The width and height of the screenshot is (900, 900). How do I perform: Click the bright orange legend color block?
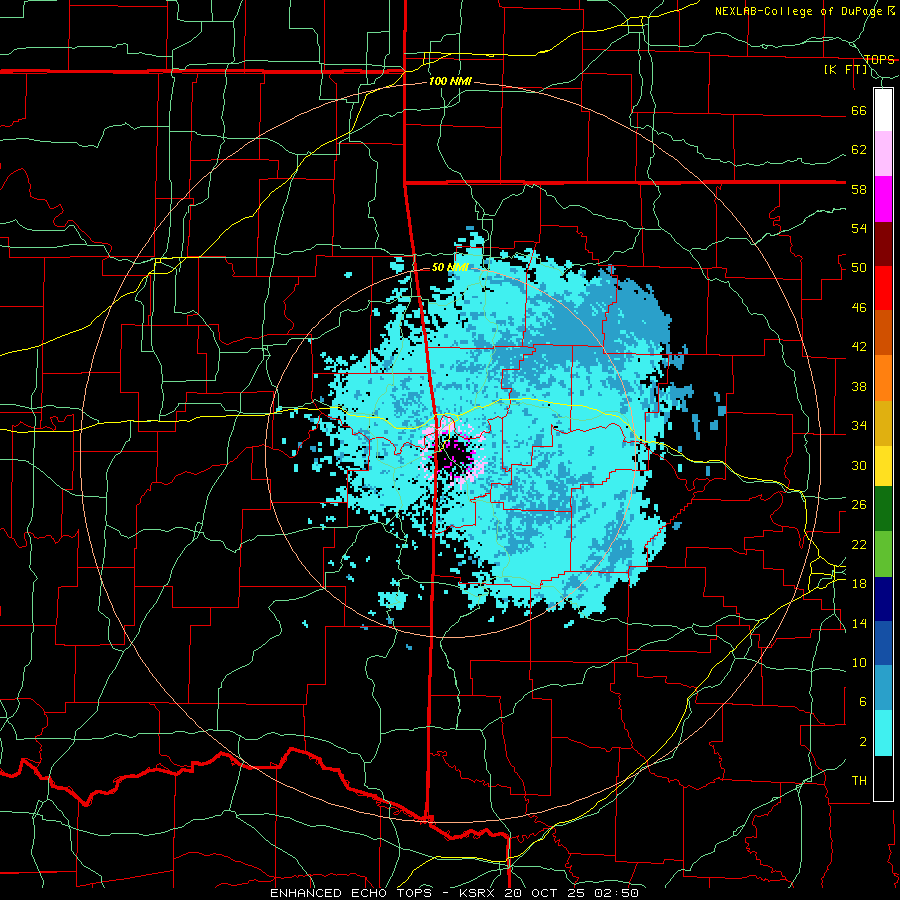[883, 378]
